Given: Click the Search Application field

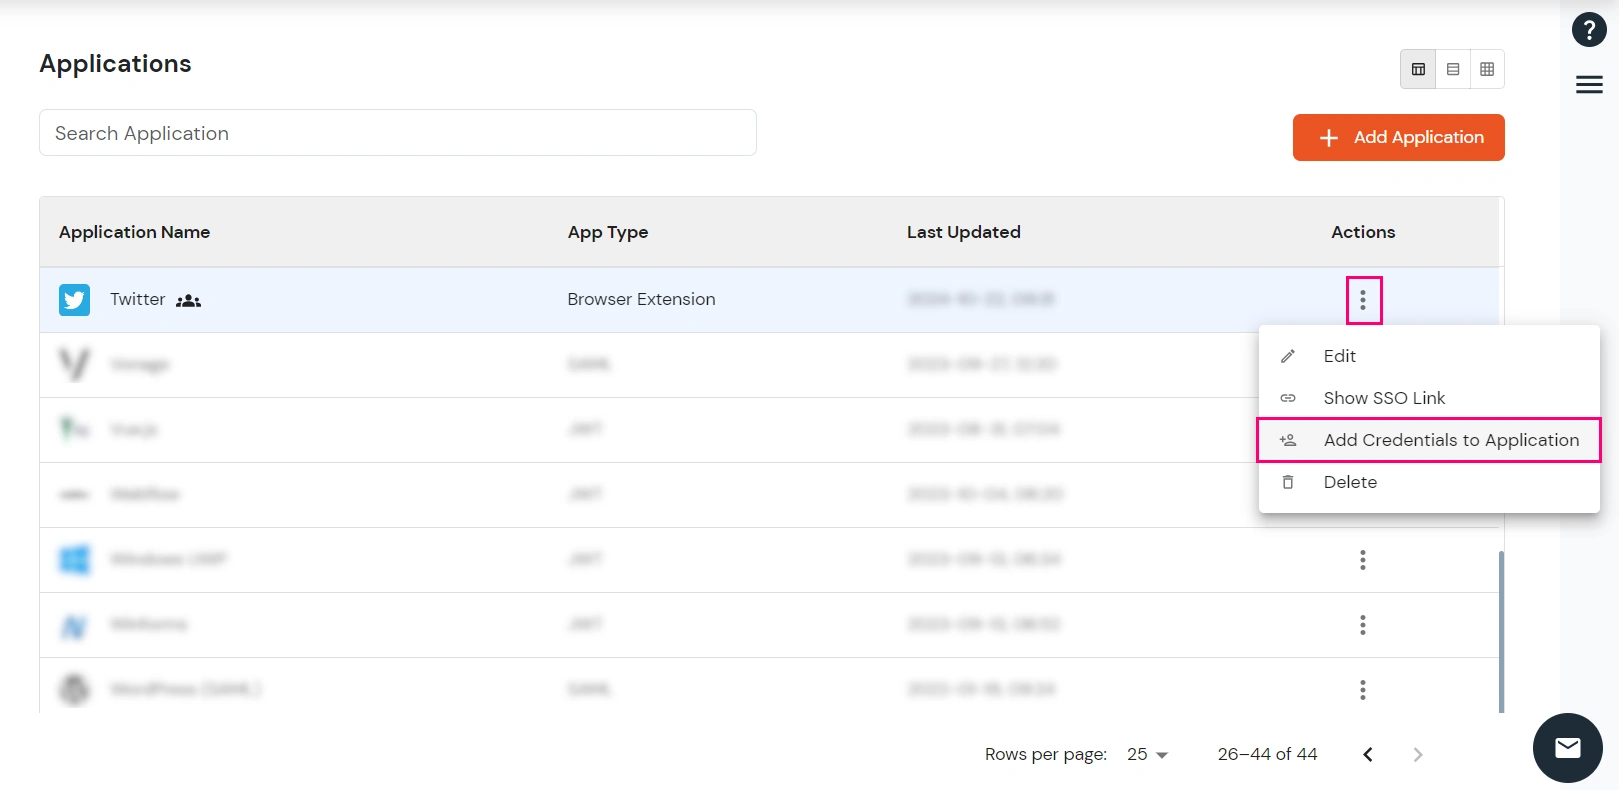Looking at the screenshot, I should pyautogui.click(x=398, y=133).
